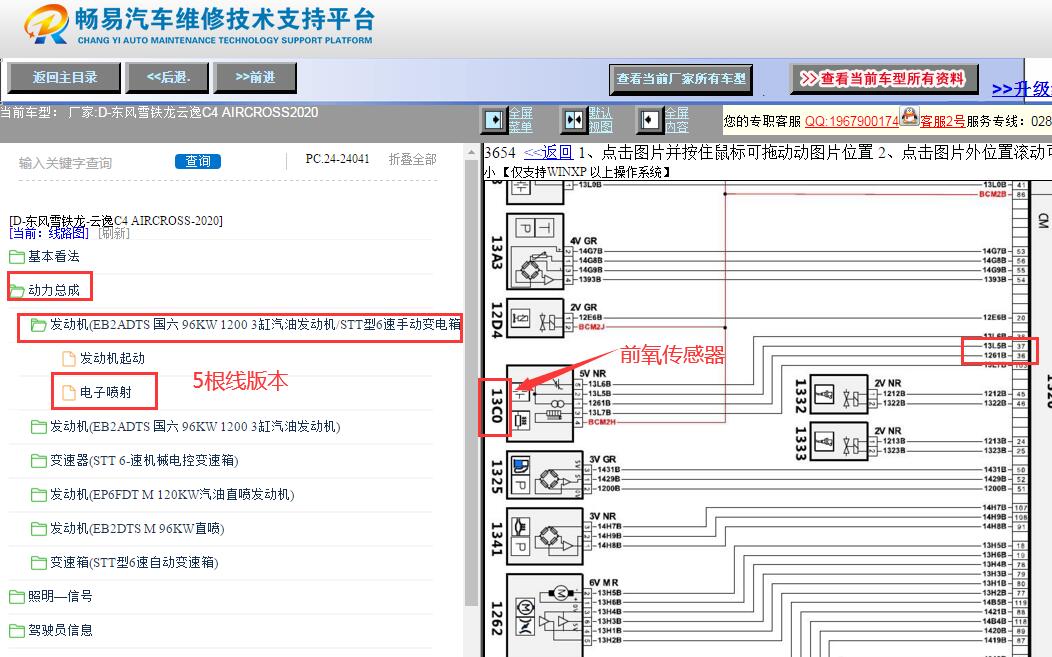Click the scrollbar up arrow
The width and height of the screenshot is (1052, 657).
(472, 153)
